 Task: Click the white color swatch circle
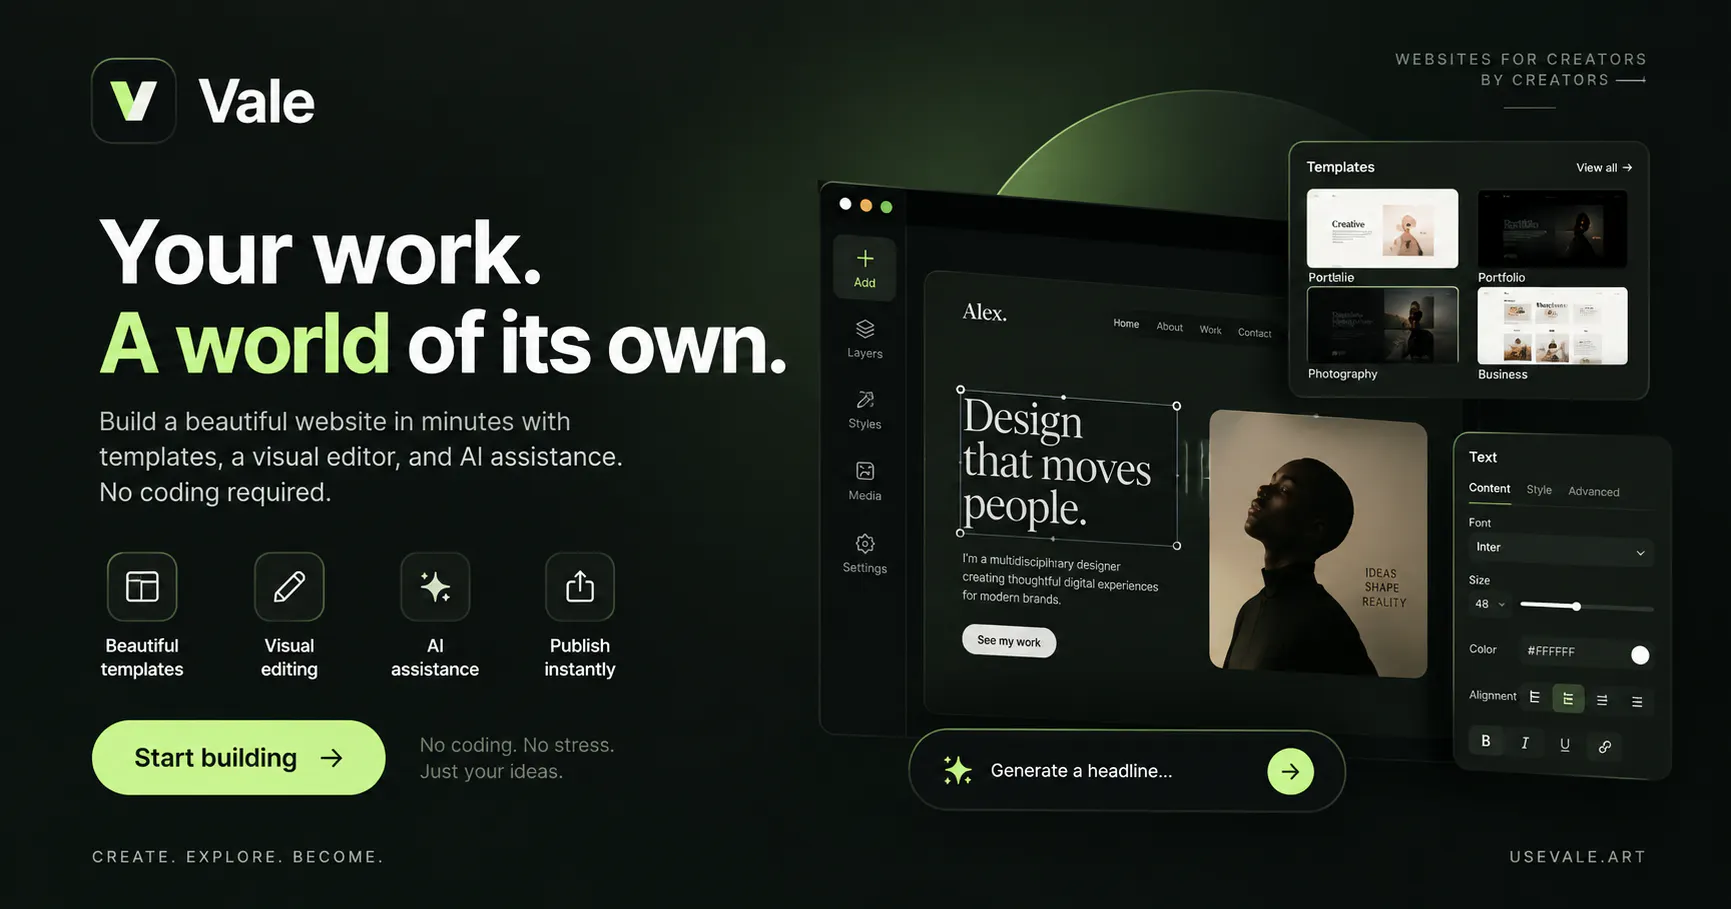(1640, 655)
